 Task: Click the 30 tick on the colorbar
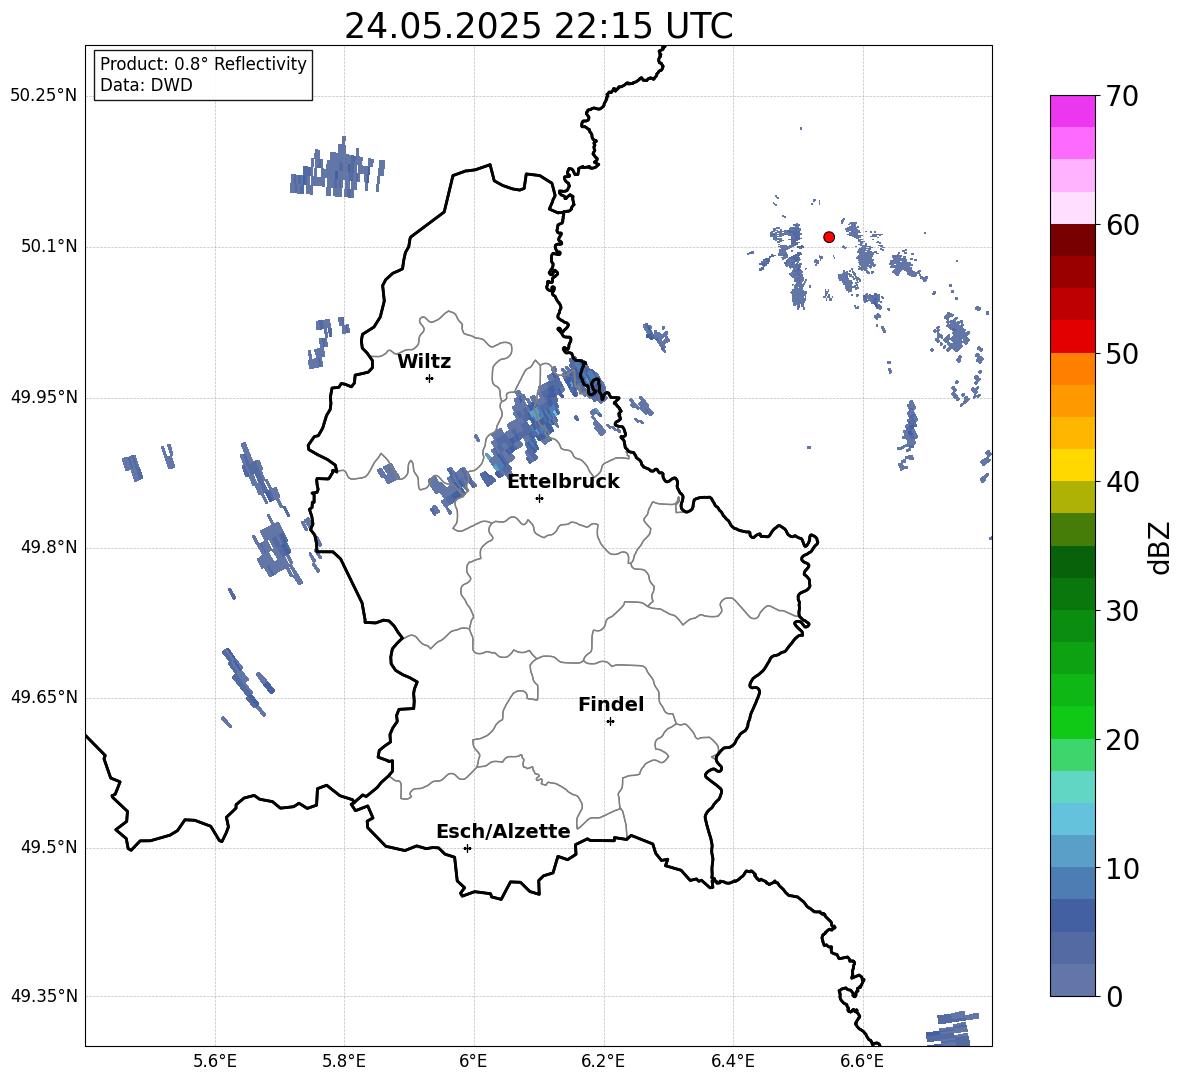pyautogui.click(x=1122, y=611)
